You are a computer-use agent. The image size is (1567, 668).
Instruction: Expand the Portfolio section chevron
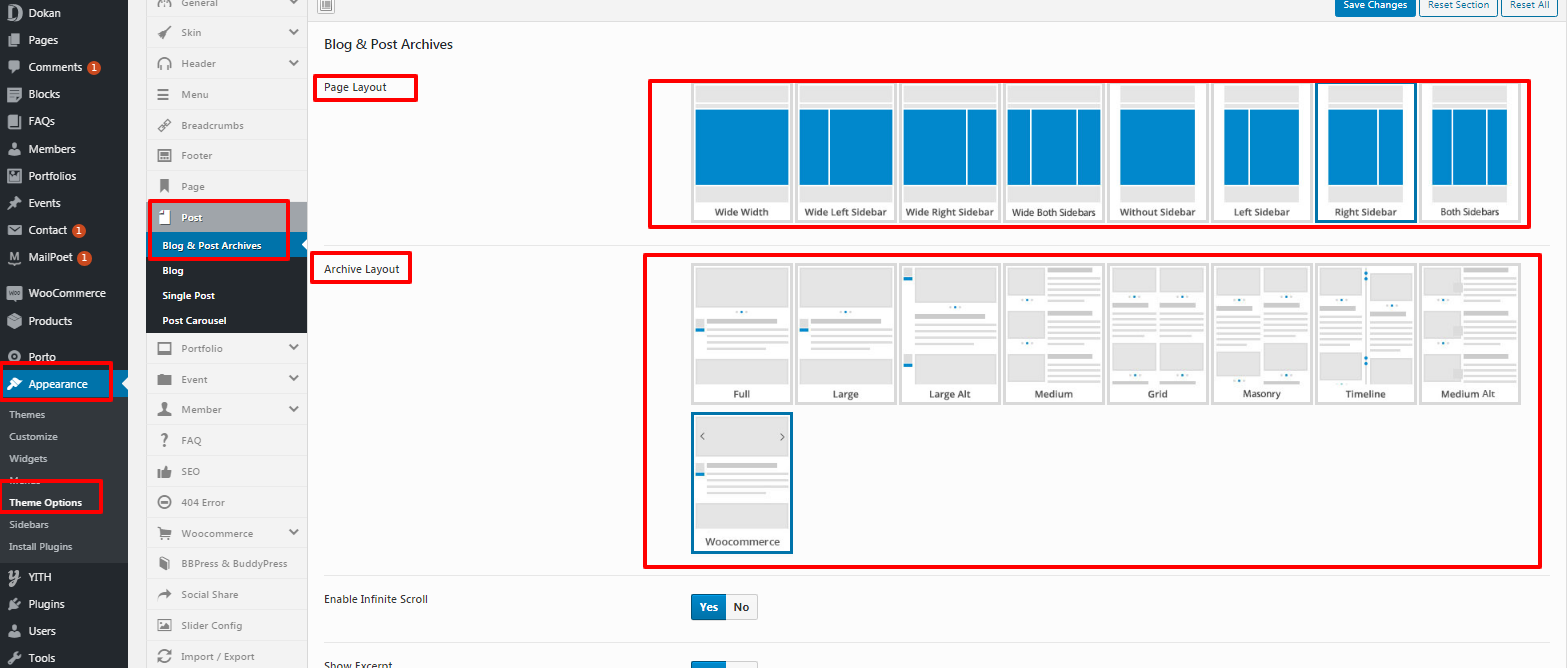pos(294,348)
